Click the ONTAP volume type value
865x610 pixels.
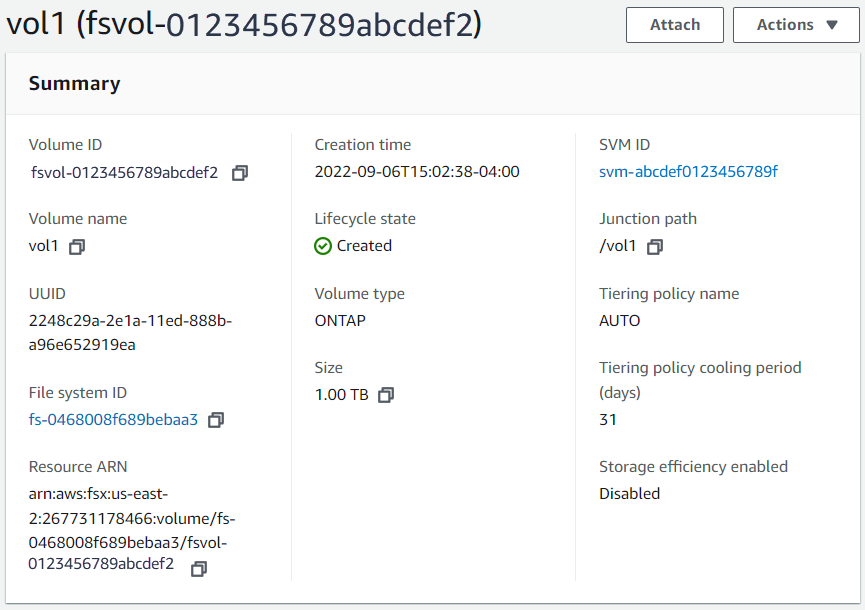[341, 321]
